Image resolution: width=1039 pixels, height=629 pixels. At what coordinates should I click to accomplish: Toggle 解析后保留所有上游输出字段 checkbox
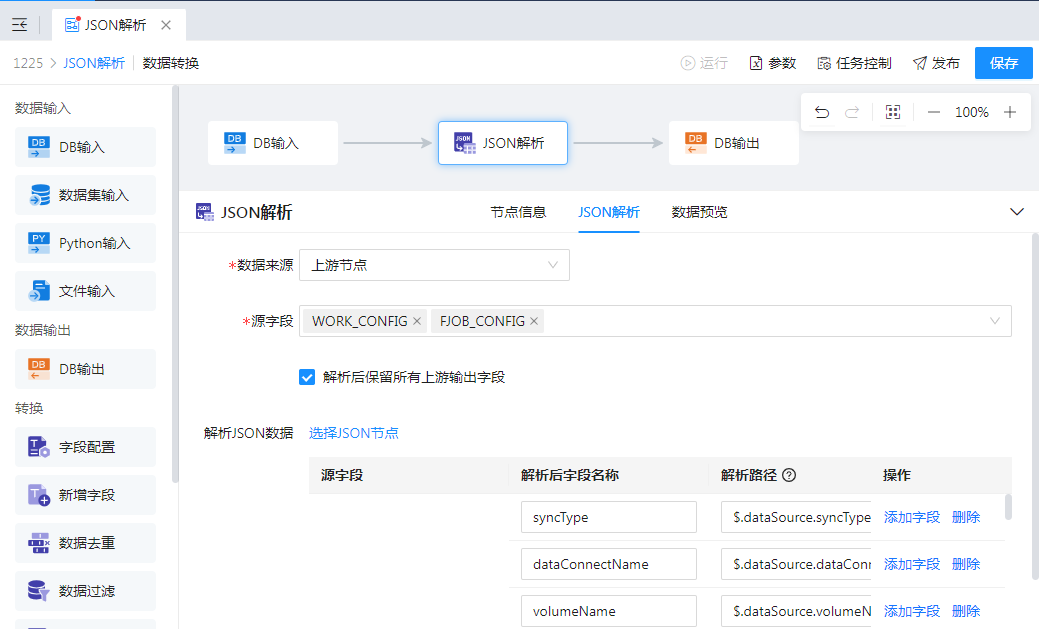point(307,377)
